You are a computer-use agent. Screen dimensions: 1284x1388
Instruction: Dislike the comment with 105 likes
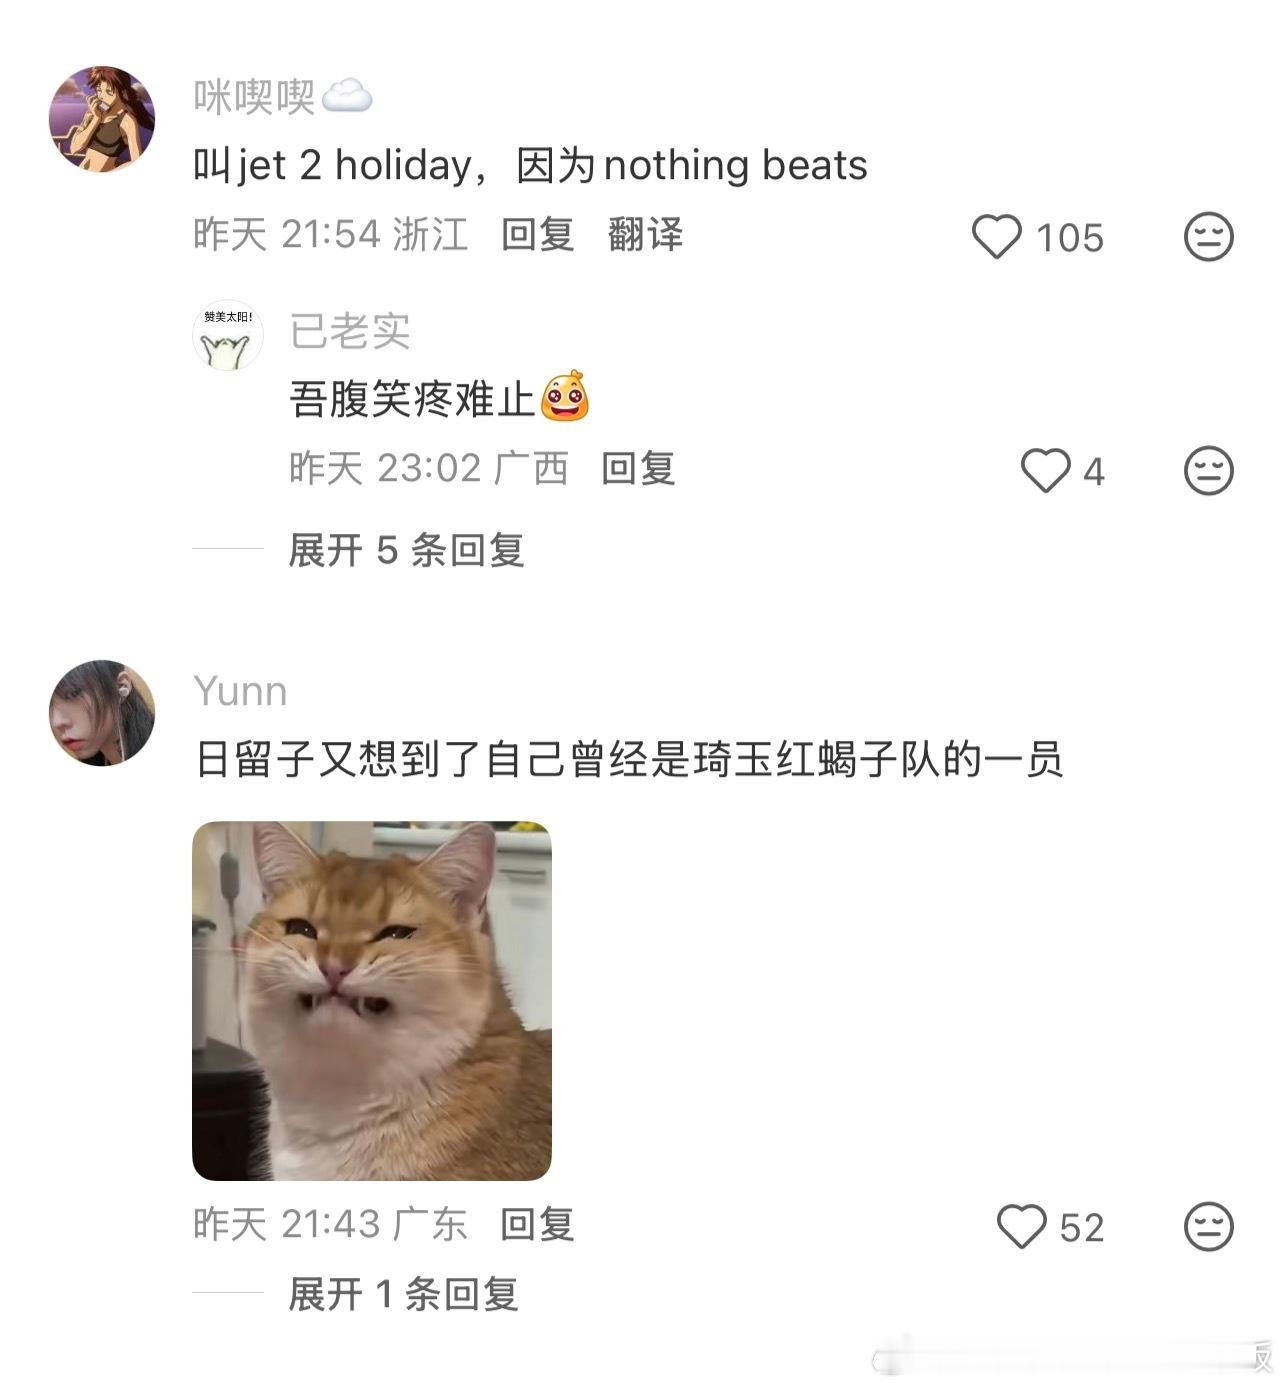pos(1208,237)
